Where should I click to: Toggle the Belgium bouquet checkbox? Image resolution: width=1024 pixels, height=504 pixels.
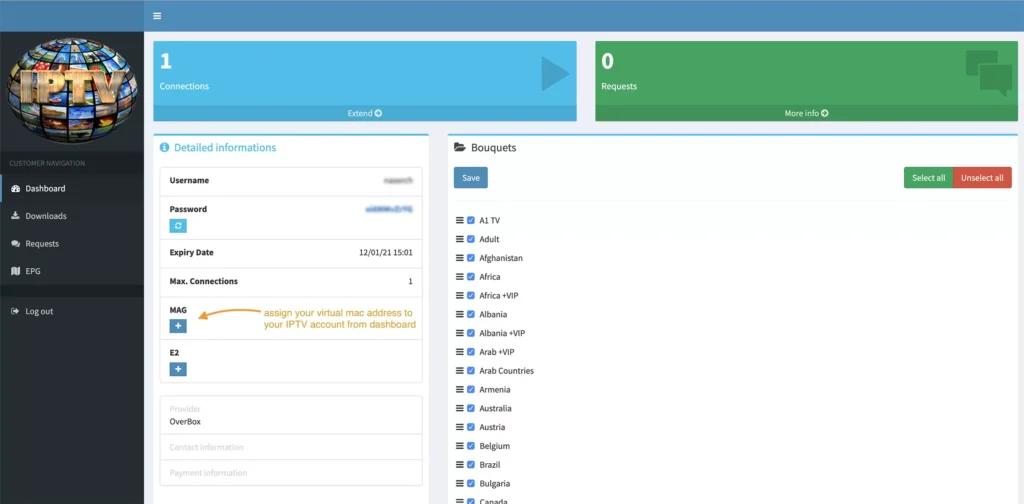pos(471,446)
